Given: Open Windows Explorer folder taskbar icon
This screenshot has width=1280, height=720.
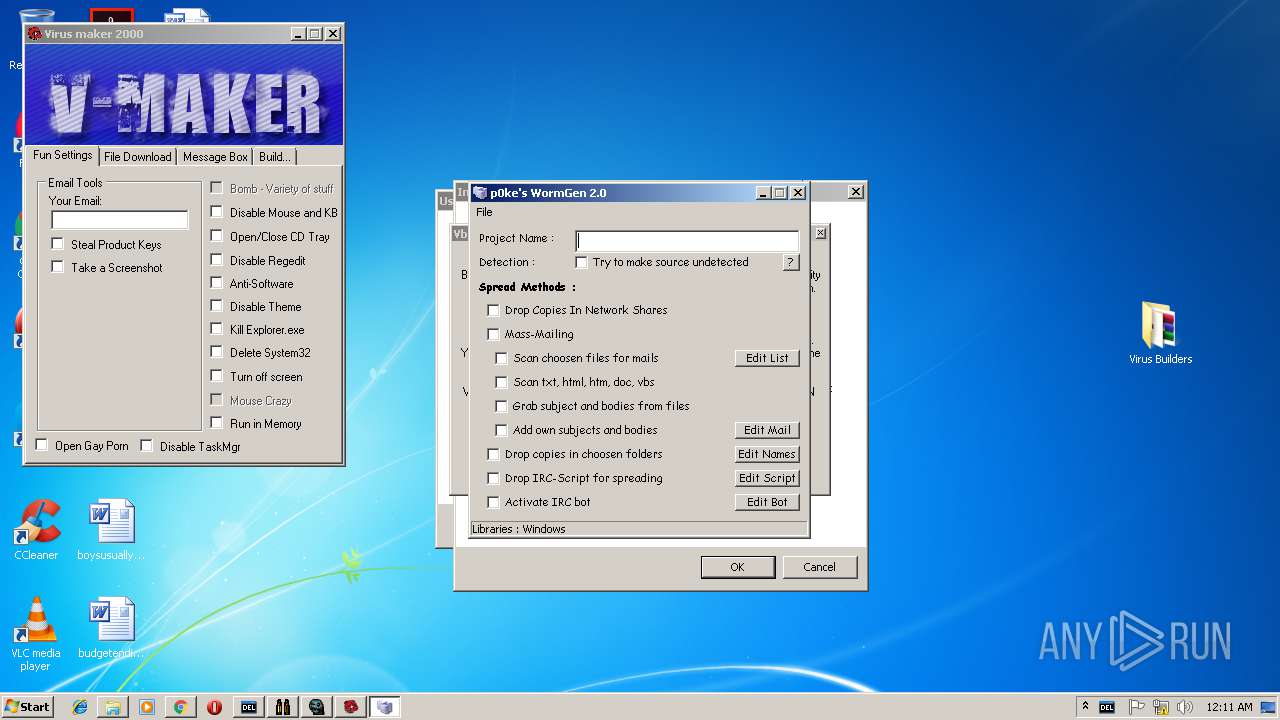Looking at the screenshot, I should 113,707.
